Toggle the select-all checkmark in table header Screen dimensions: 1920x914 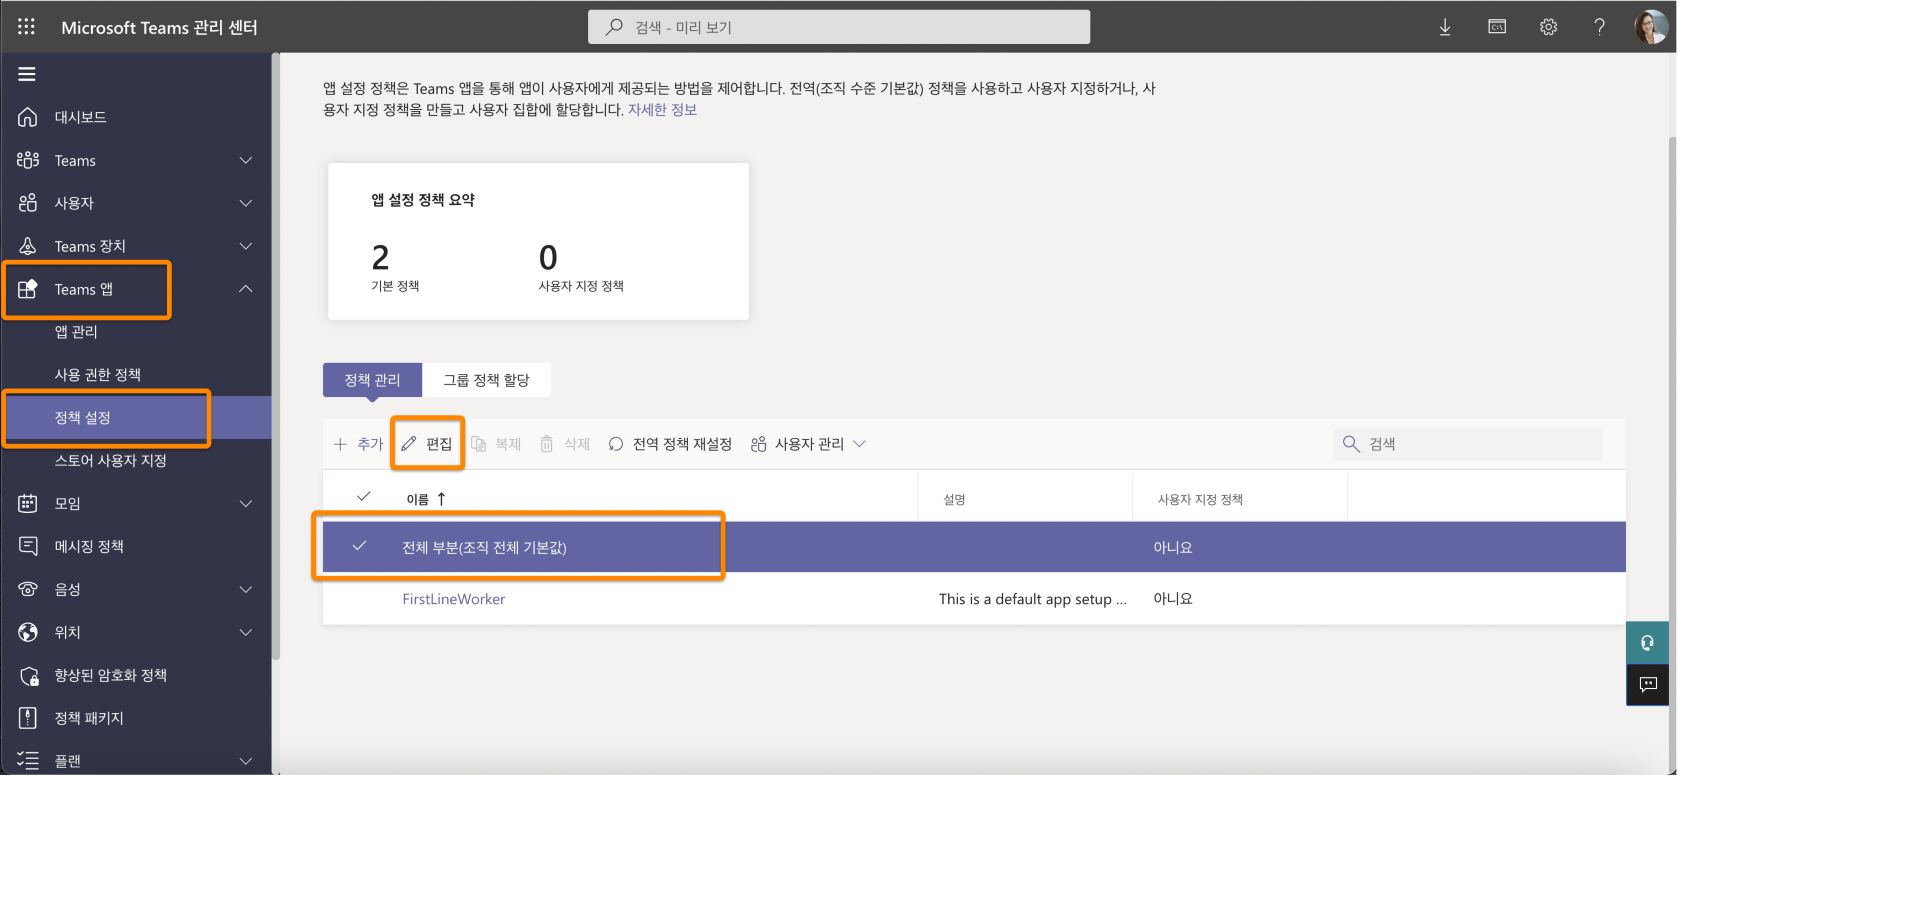coord(363,497)
